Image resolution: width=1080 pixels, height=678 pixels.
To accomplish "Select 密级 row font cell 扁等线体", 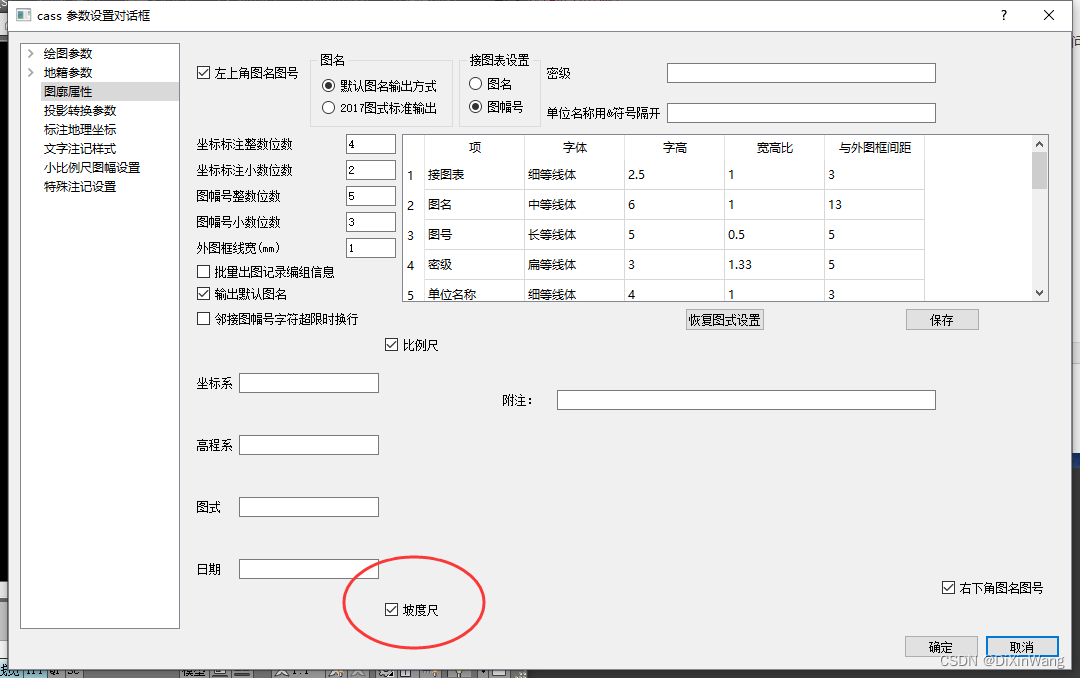I will click(574, 265).
